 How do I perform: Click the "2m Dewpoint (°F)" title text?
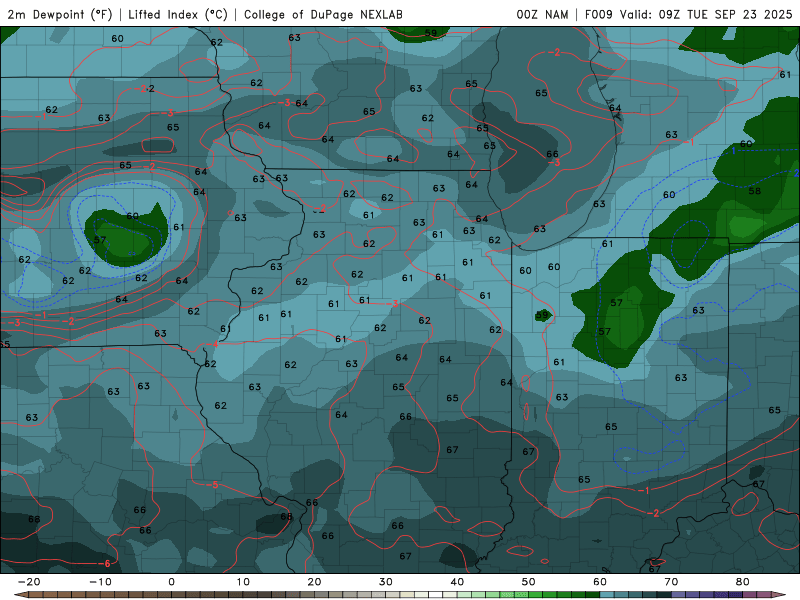pos(59,14)
